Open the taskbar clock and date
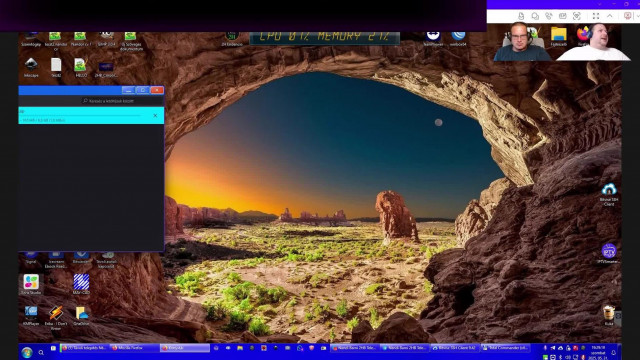 click(598, 352)
